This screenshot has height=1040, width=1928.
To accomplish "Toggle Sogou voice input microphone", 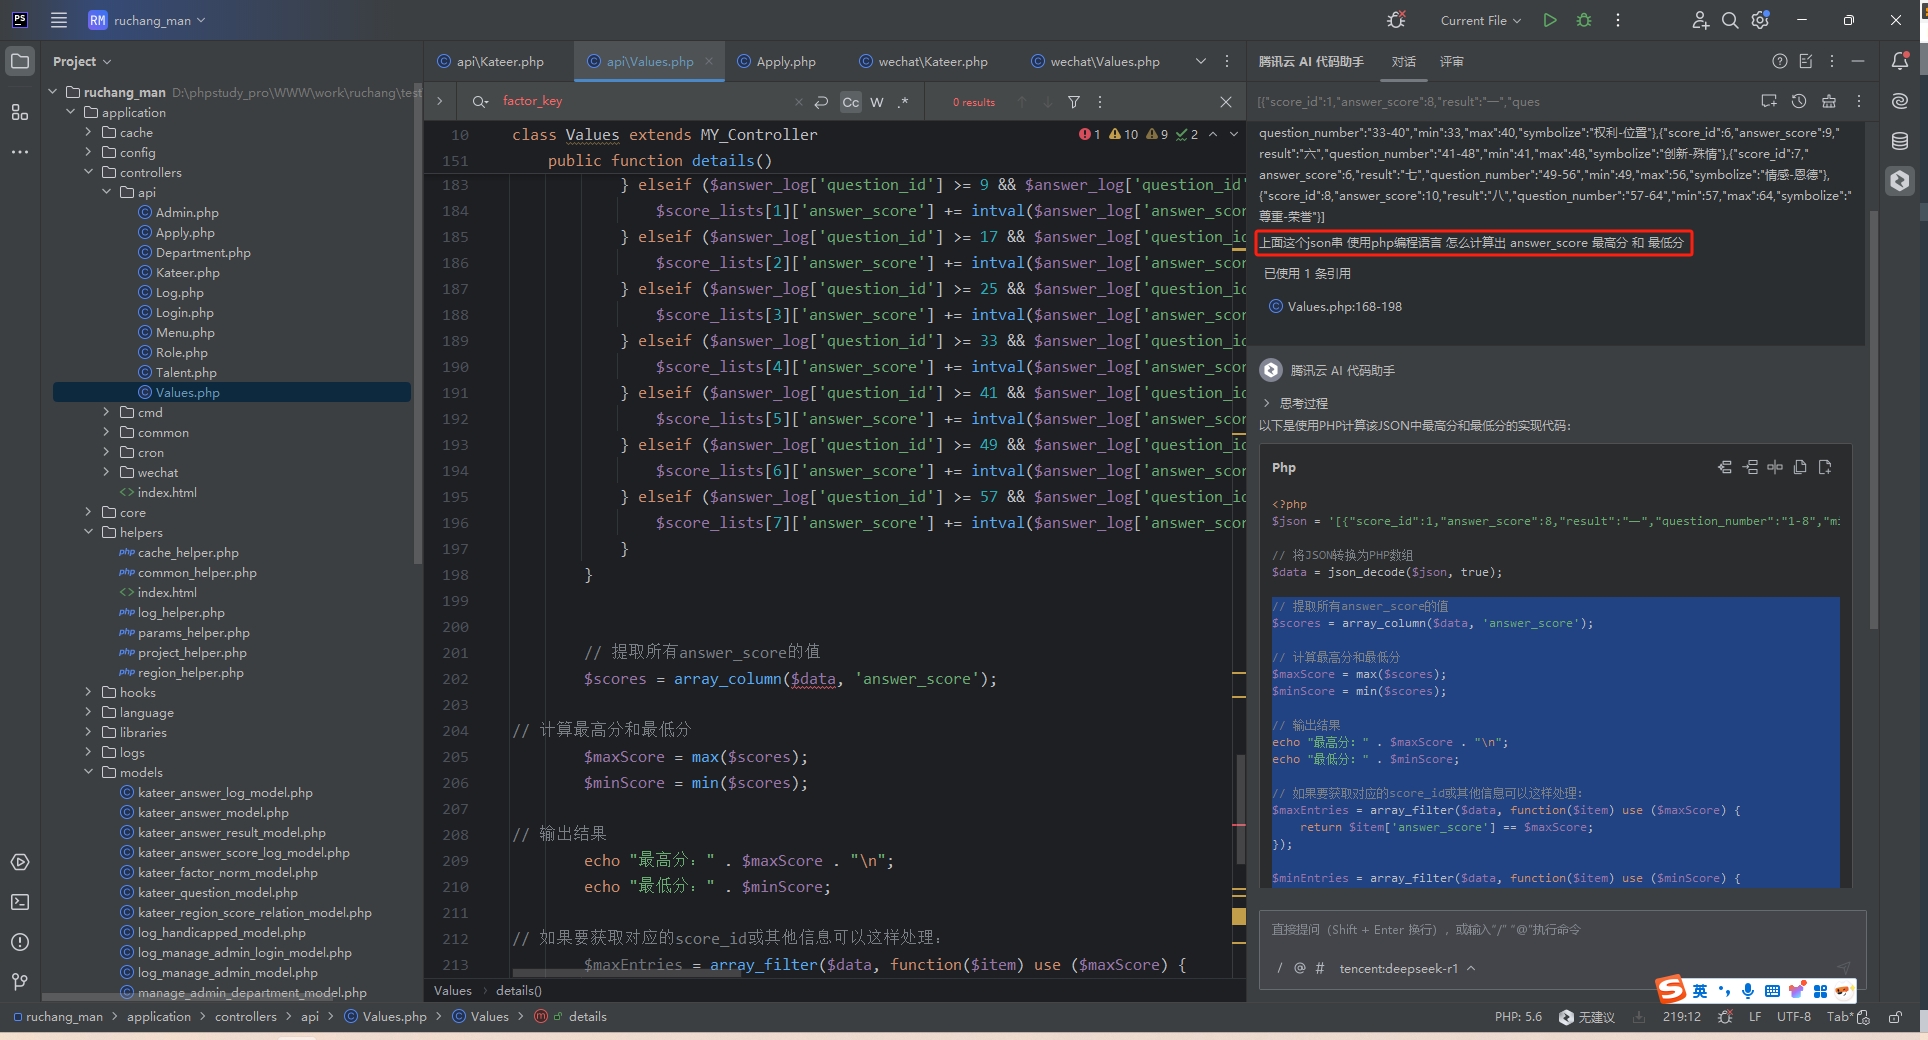I will point(1747,991).
